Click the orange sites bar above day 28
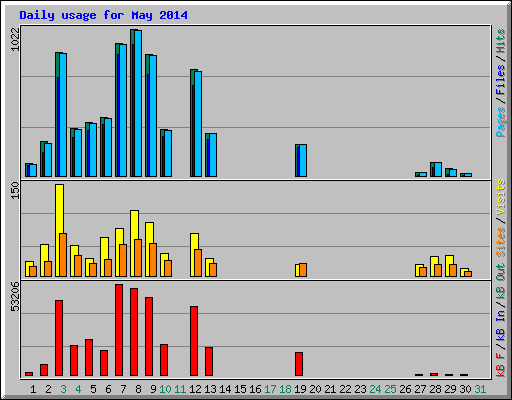512x400 pixels. click(x=438, y=270)
